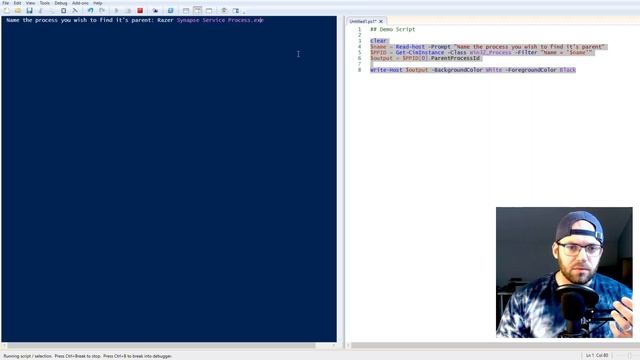Screen dimensions: 640x360
Task: Click 'ParentProcessId' on line 6
Action: [456, 58]
